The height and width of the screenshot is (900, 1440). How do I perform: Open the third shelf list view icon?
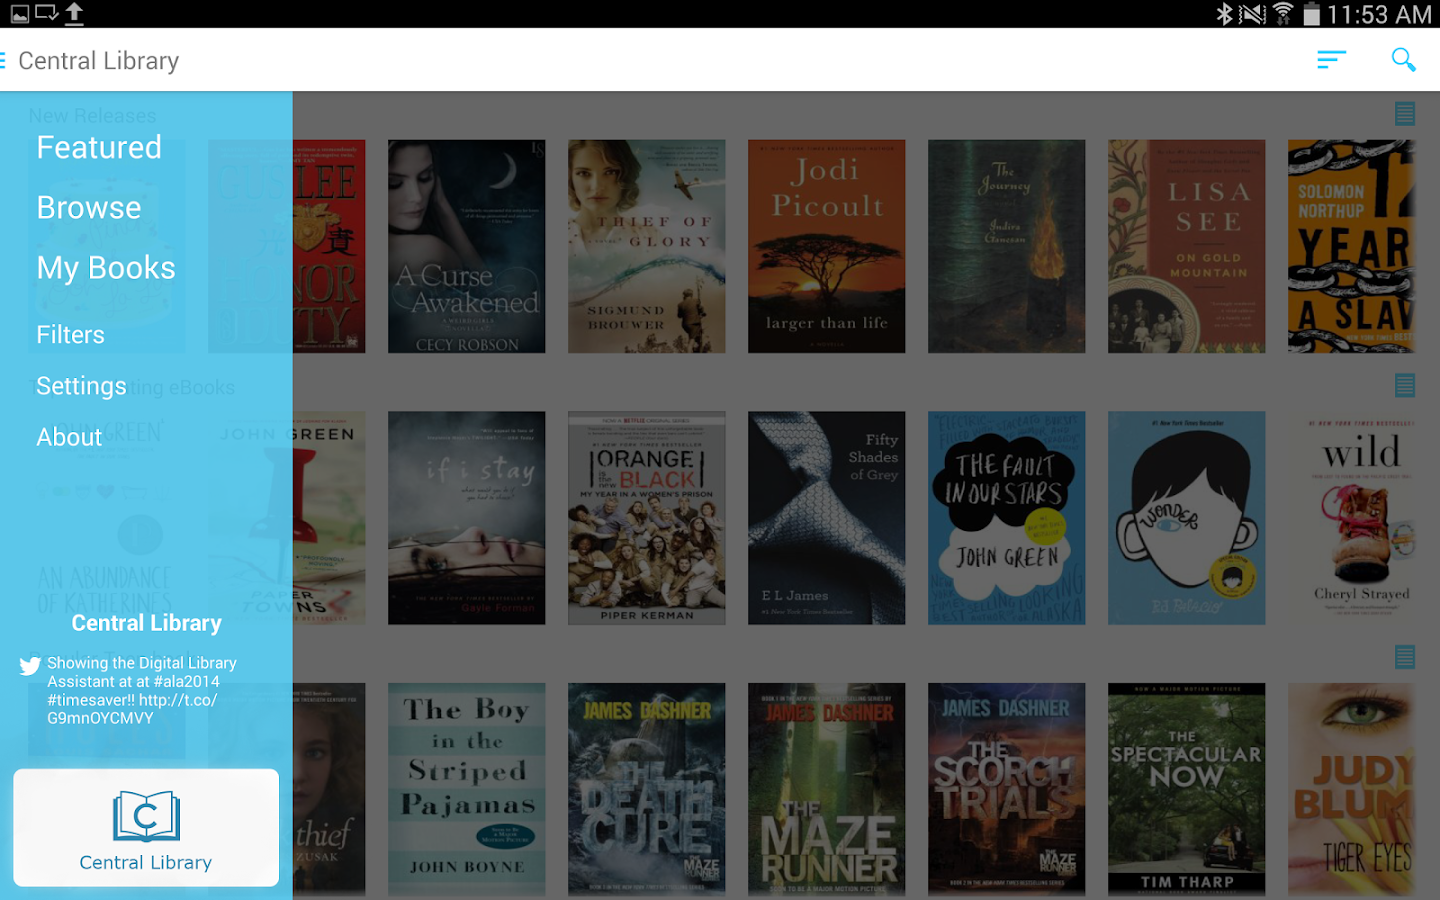(1405, 657)
